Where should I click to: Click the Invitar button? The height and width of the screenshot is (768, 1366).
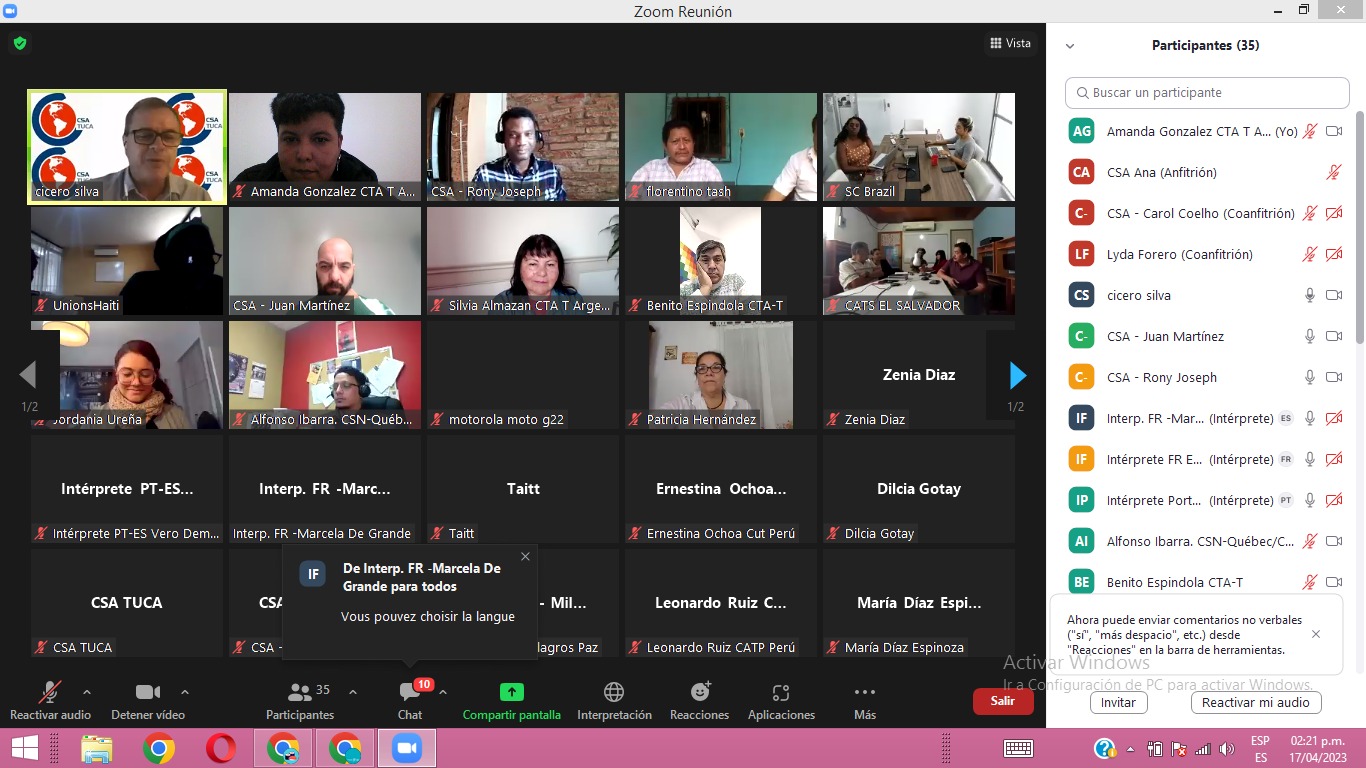coord(1118,702)
